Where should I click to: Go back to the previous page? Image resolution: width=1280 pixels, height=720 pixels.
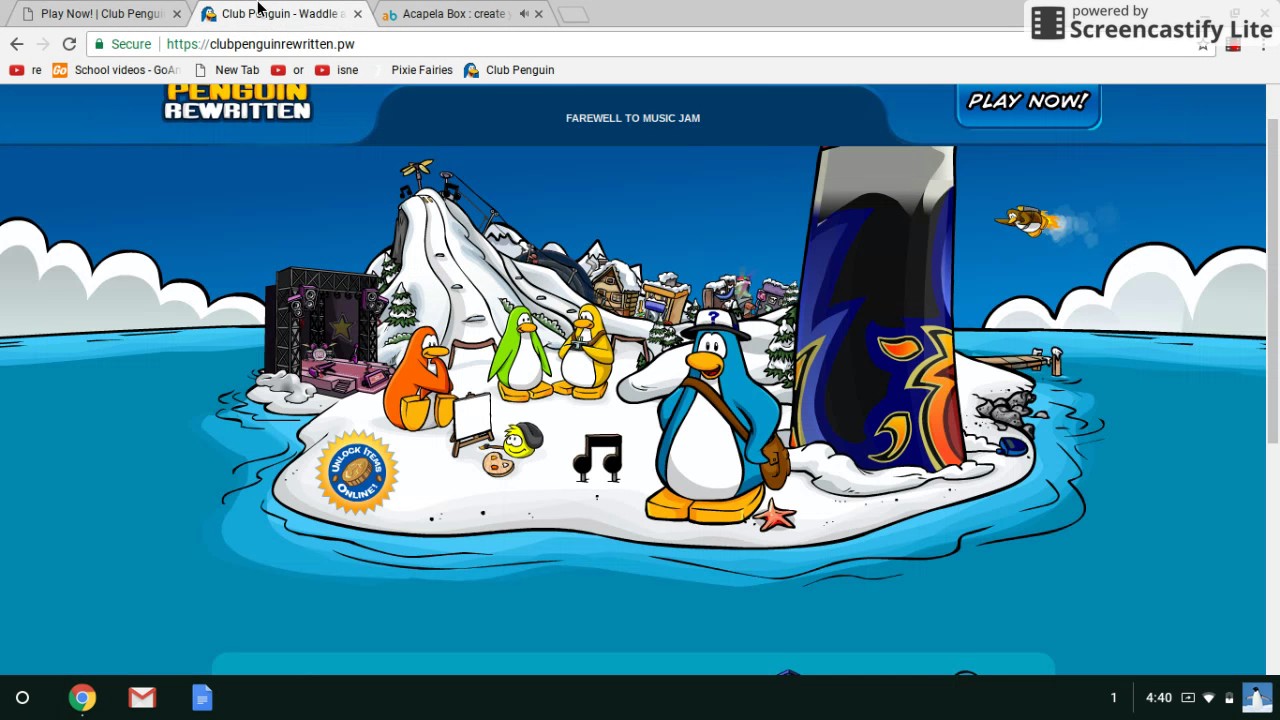(16, 44)
